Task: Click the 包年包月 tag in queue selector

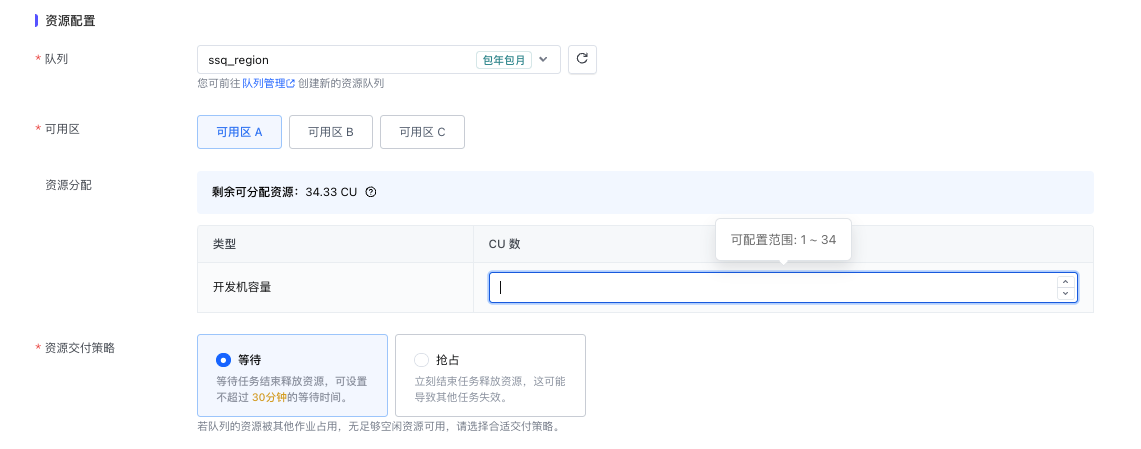Action: click(x=503, y=60)
